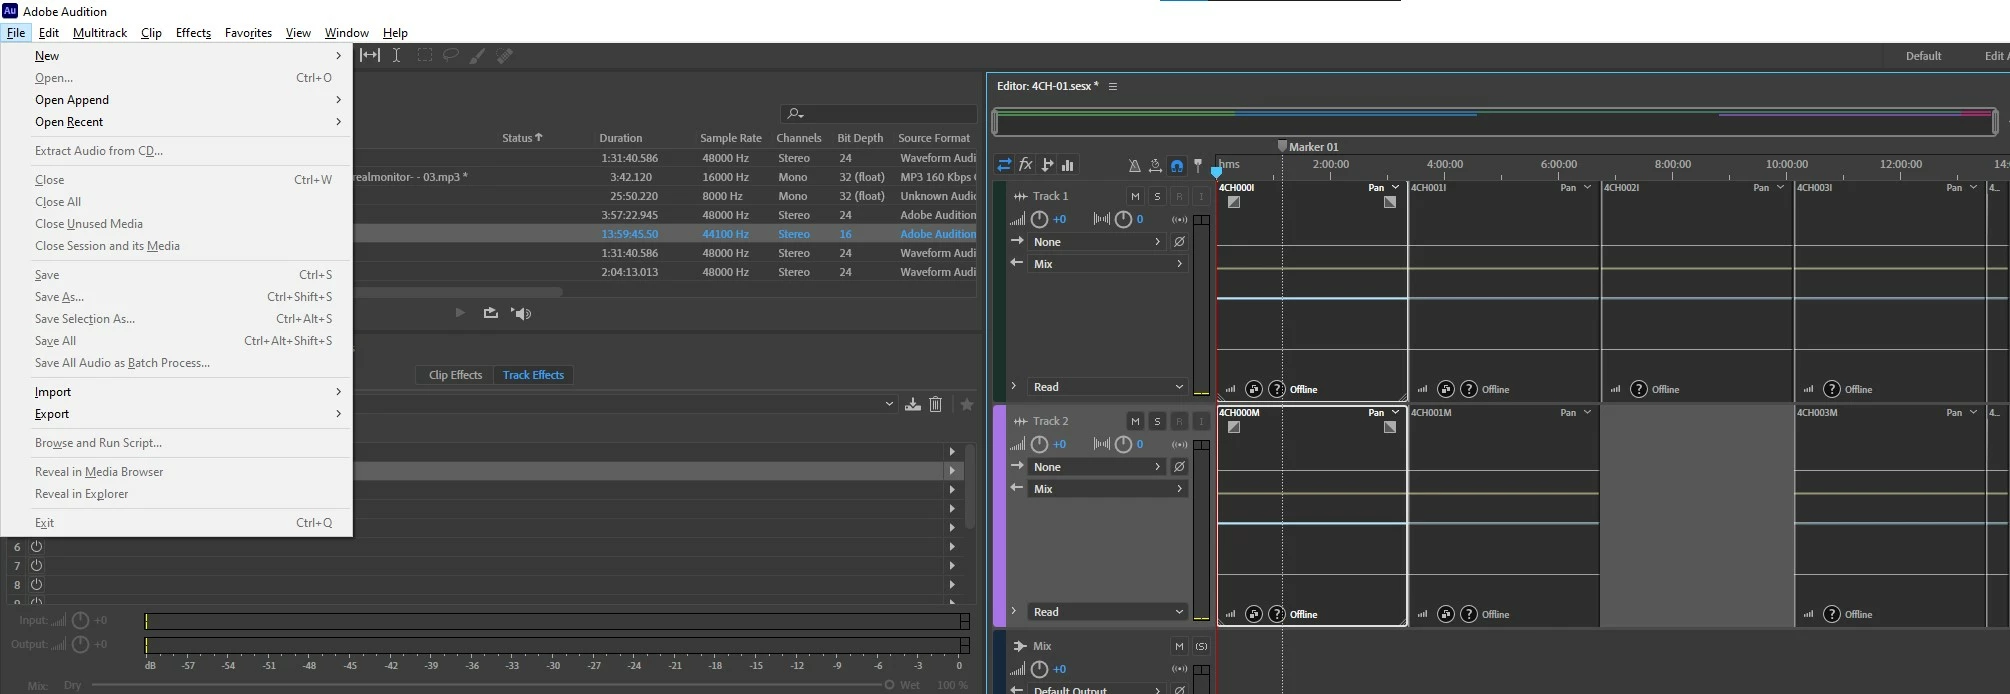Open the Edit menu
2010x694 pixels.
[x=49, y=33]
